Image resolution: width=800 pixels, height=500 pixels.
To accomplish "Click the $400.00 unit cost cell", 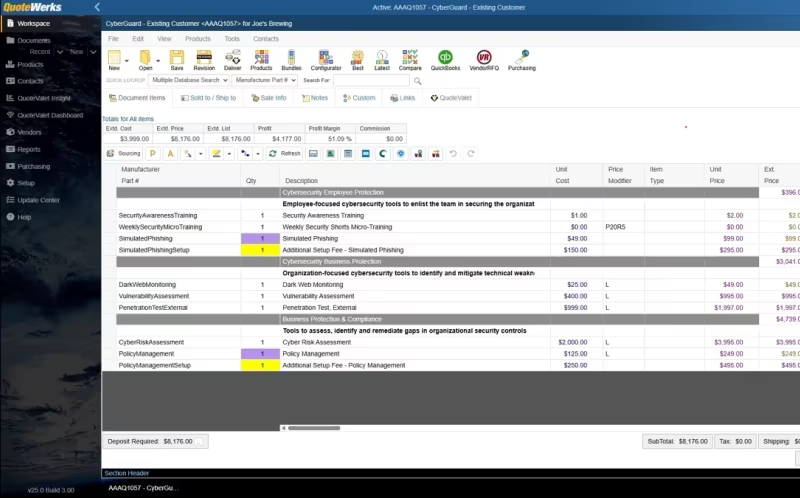I will tap(576, 296).
